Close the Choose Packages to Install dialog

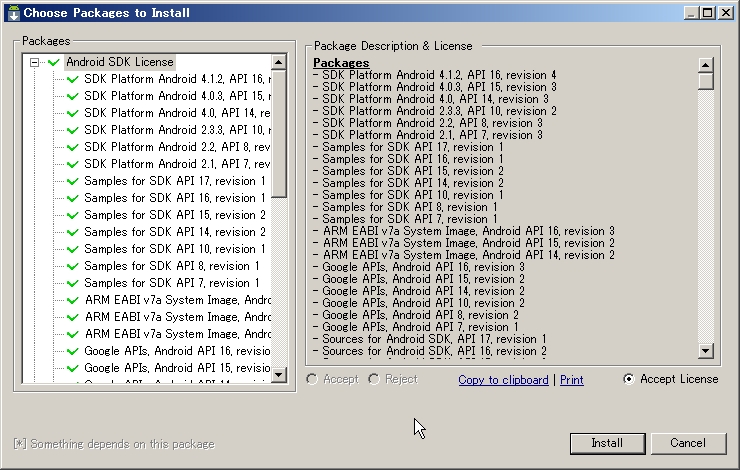click(725, 13)
